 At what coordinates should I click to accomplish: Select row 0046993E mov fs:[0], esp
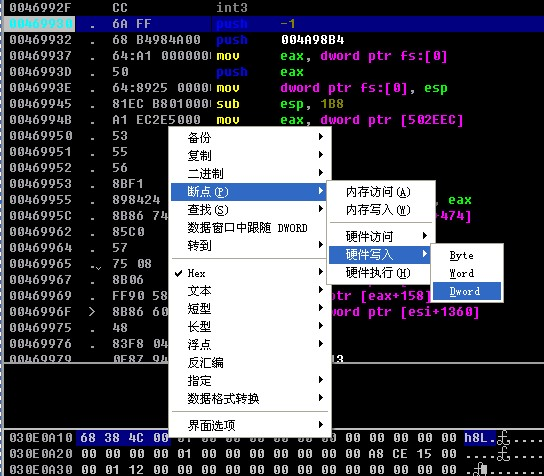274,88
